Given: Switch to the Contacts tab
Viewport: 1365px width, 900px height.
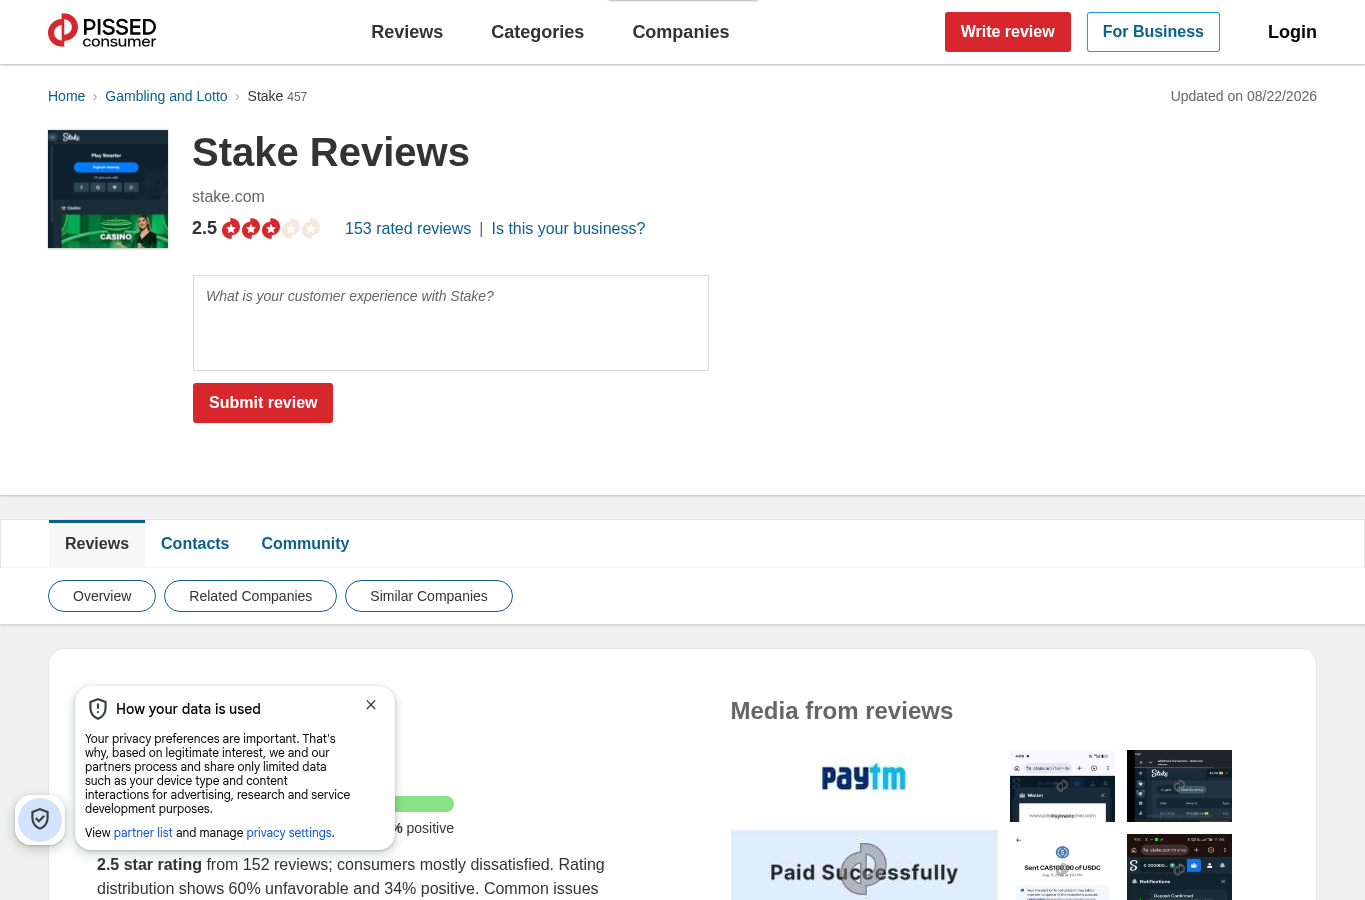Looking at the screenshot, I should (195, 544).
